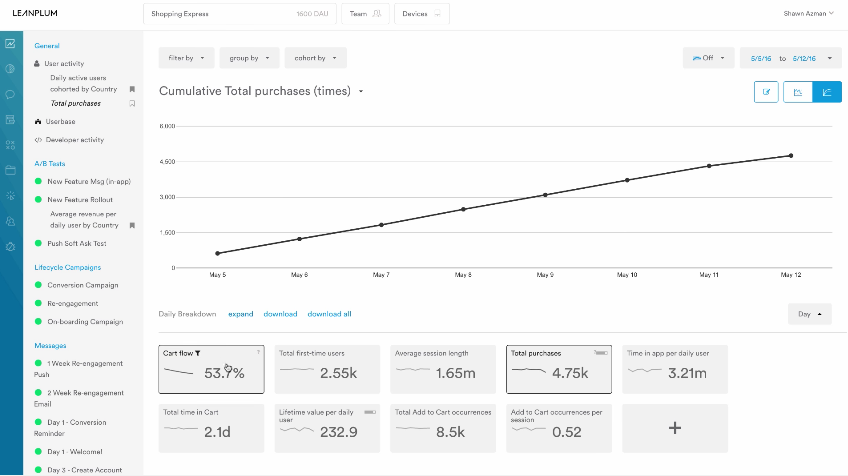Open the folder icon in left rail

point(10,170)
